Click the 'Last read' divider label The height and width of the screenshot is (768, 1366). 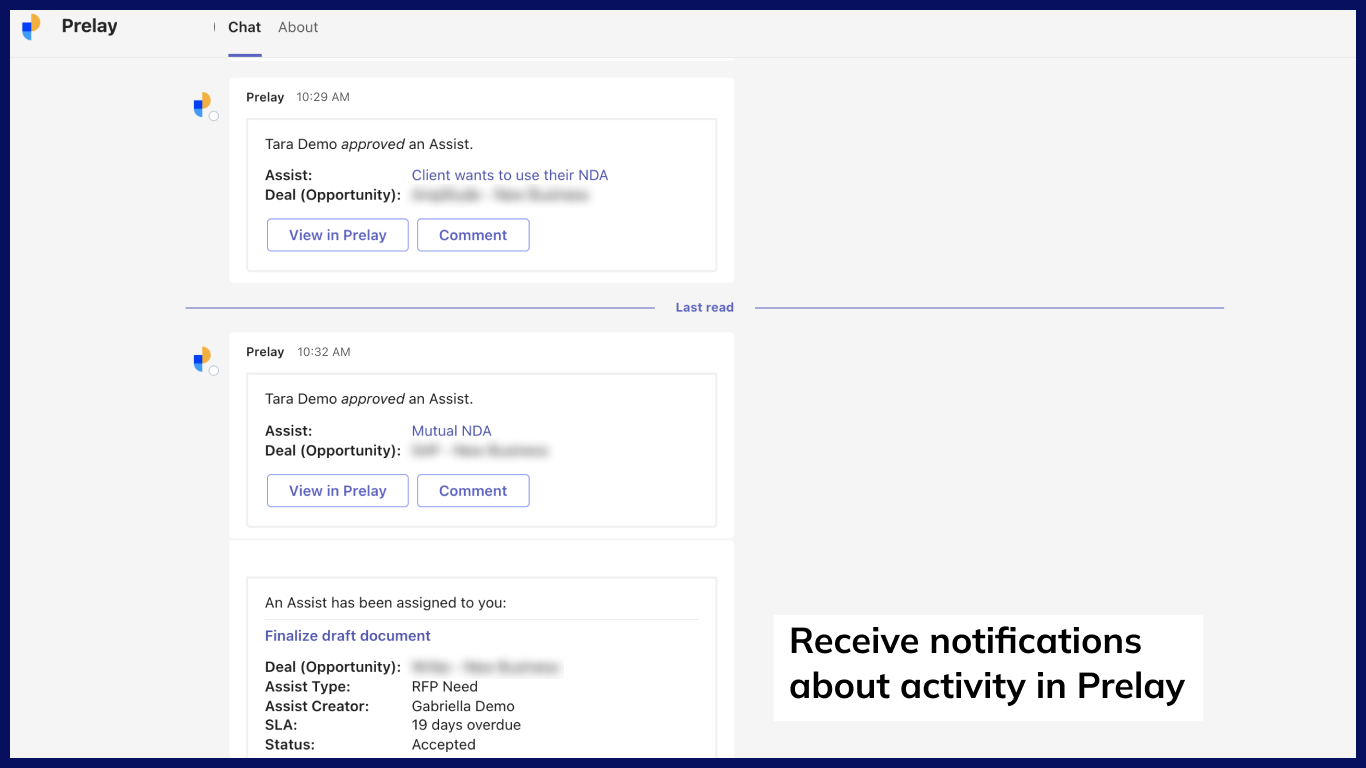coord(704,308)
